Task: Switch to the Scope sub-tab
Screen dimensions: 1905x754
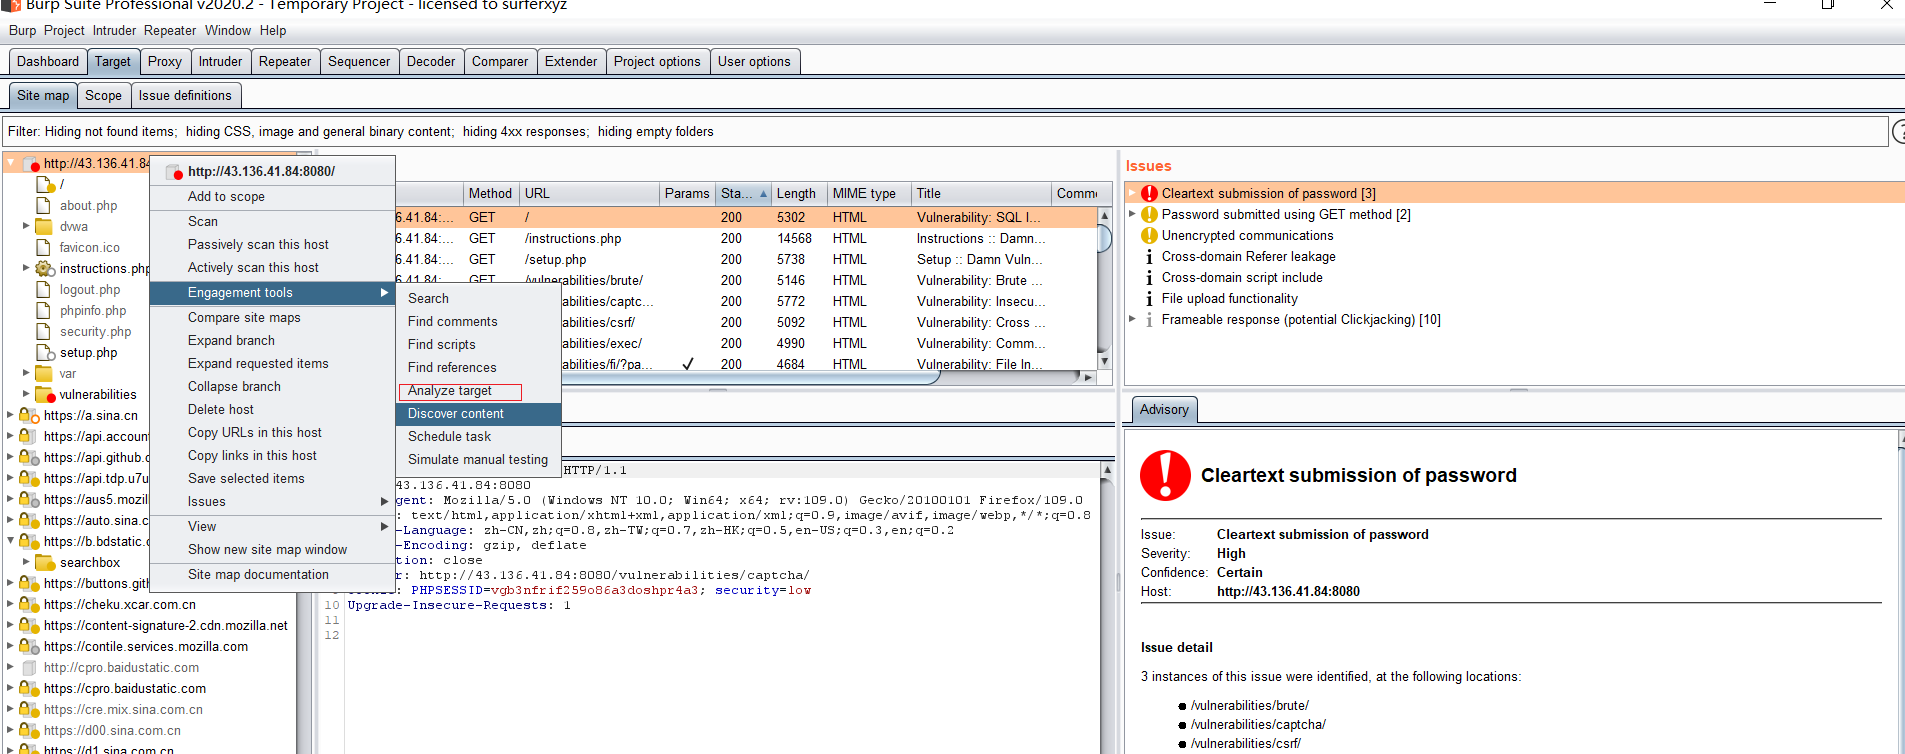Action: click(103, 96)
